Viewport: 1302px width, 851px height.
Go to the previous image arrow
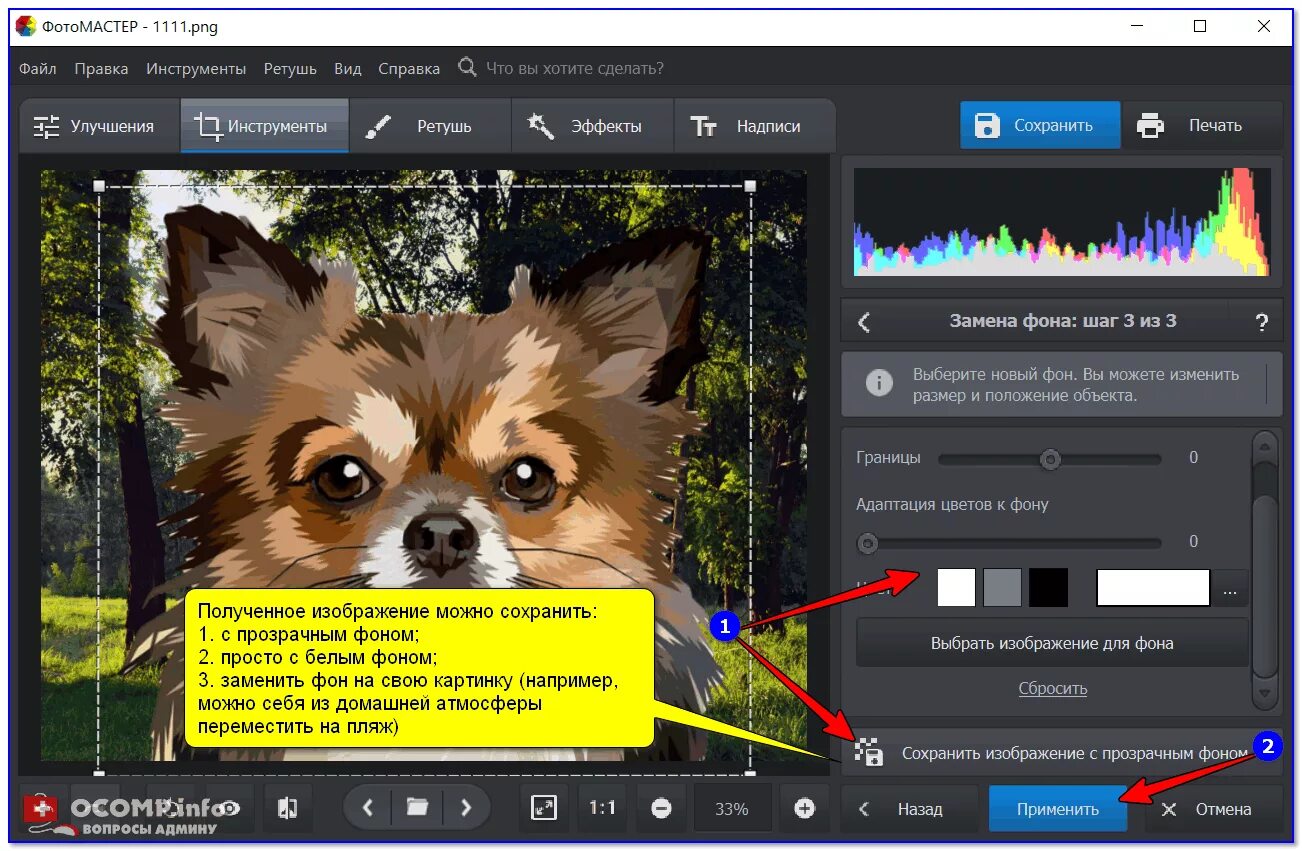pyautogui.click(x=368, y=807)
